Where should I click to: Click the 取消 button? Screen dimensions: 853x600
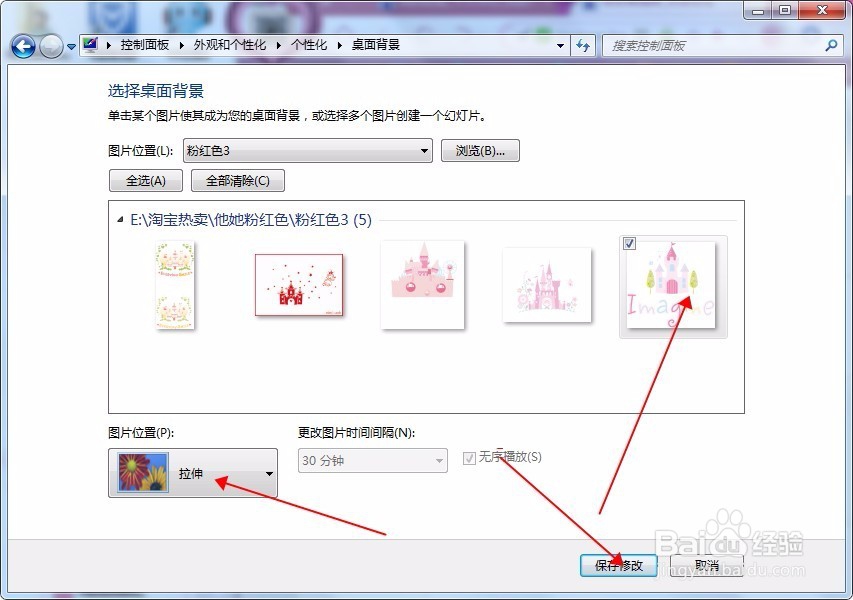[x=707, y=565]
